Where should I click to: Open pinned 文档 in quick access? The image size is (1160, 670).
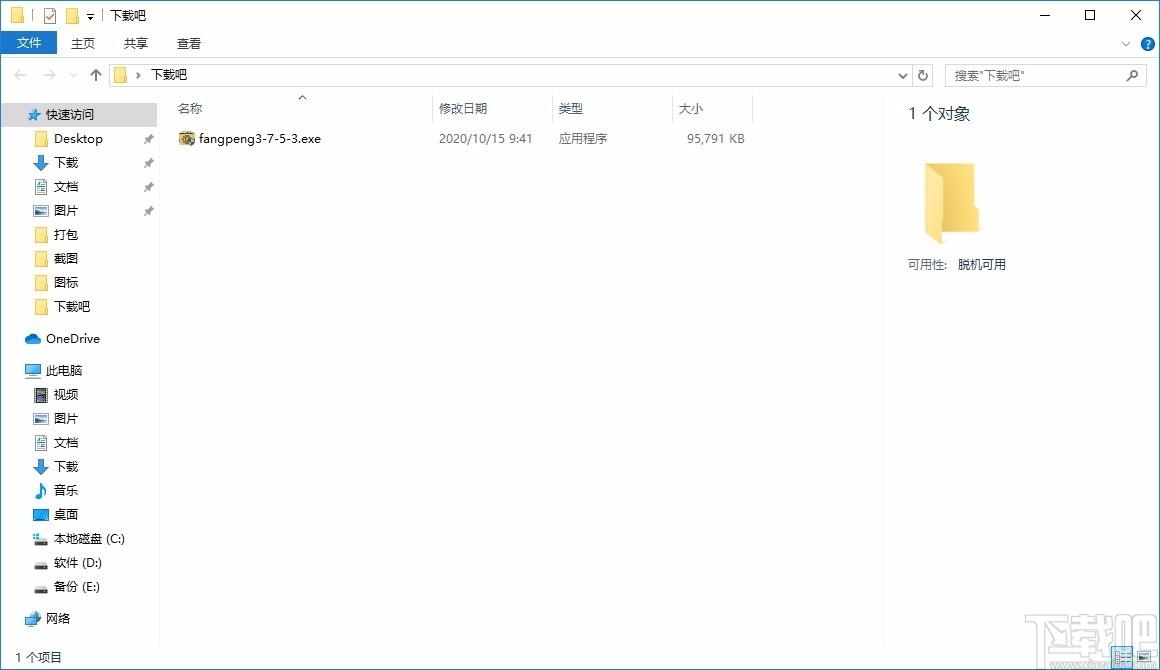click(x=66, y=186)
